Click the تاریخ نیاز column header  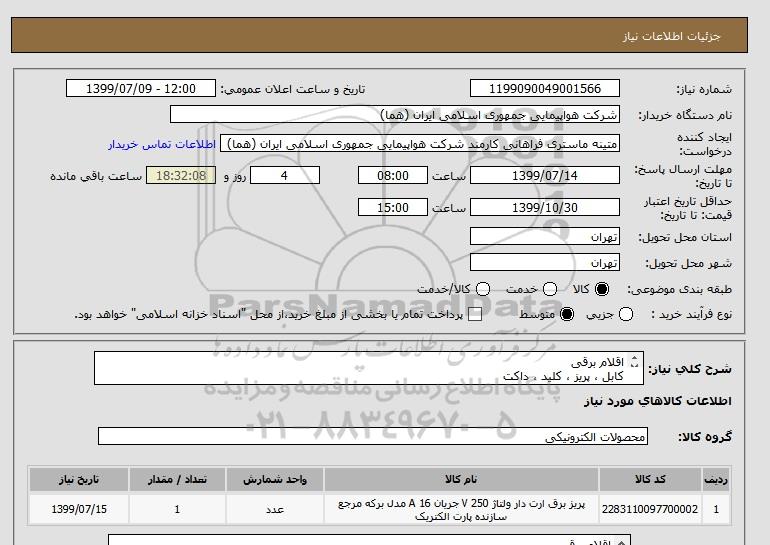pyautogui.click(x=79, y=479)
